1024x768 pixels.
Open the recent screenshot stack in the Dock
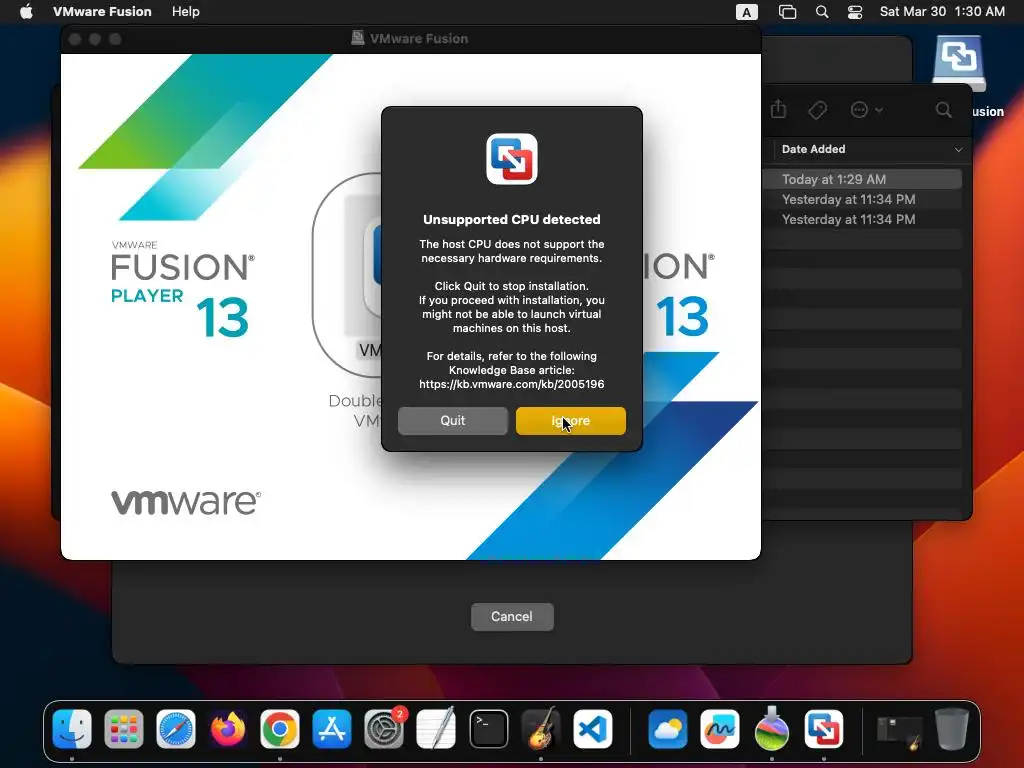pyautogui.click(x=899, y=730)
